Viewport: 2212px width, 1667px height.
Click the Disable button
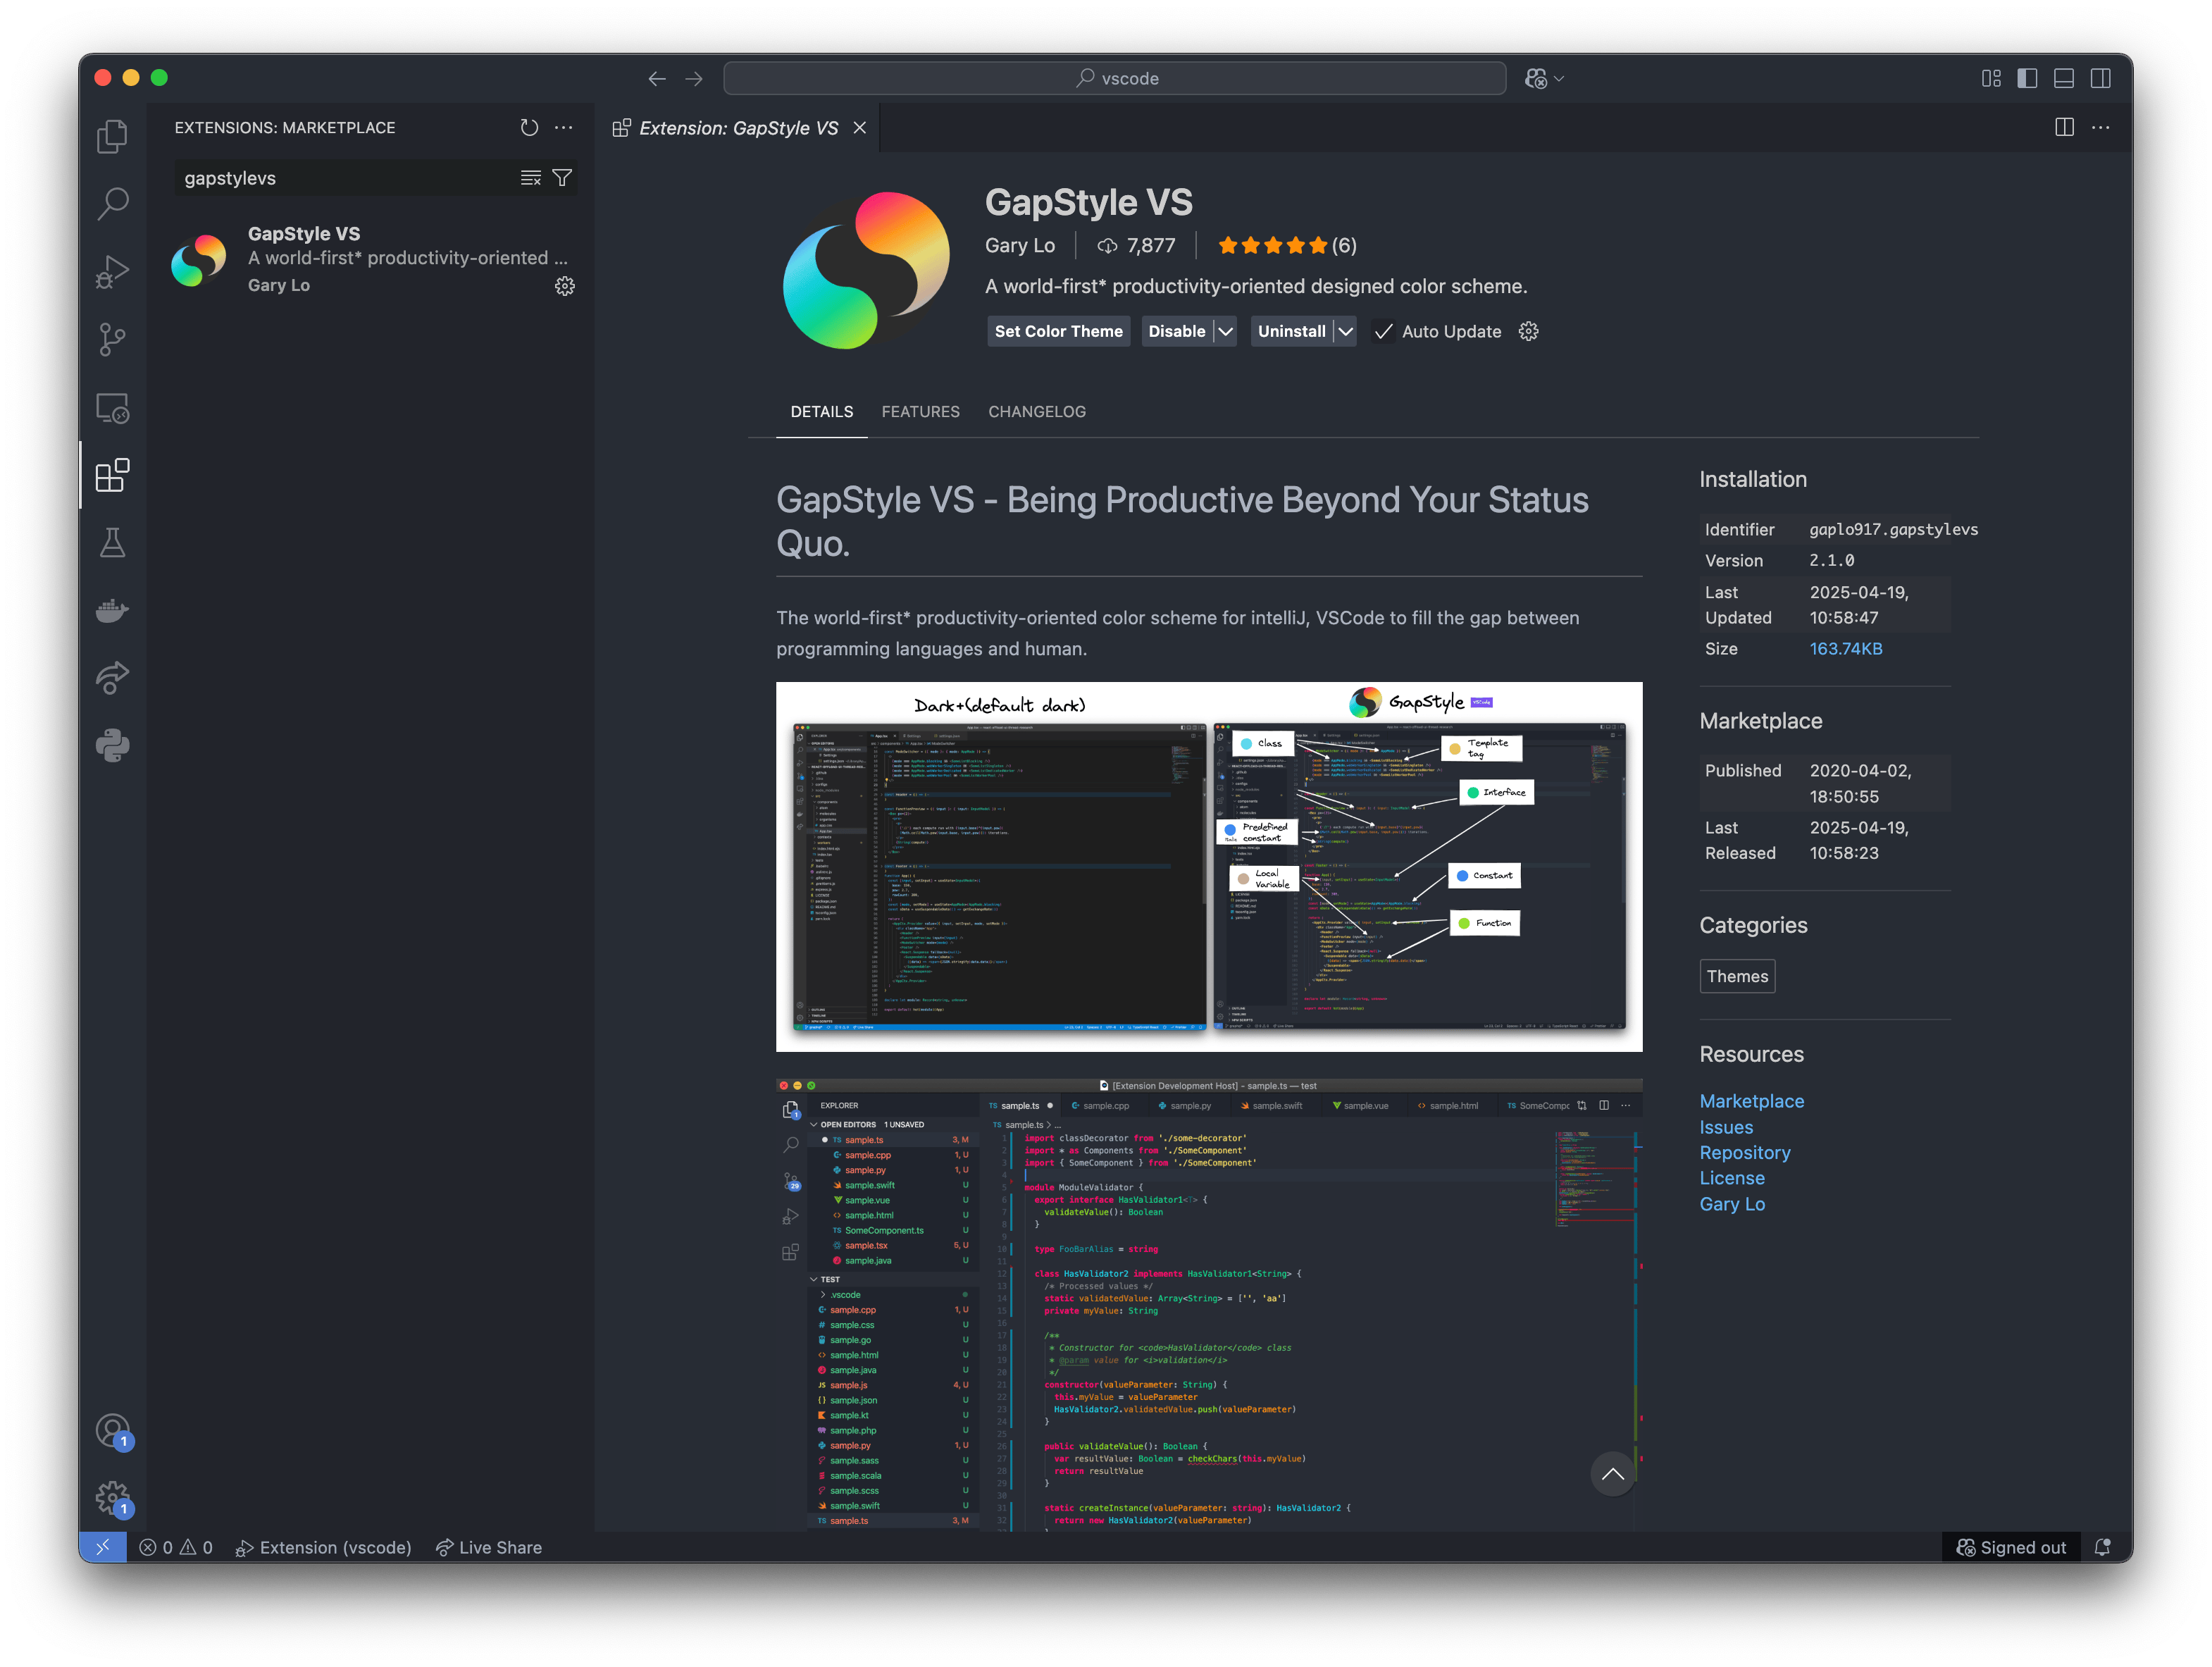click(1176, 331)
